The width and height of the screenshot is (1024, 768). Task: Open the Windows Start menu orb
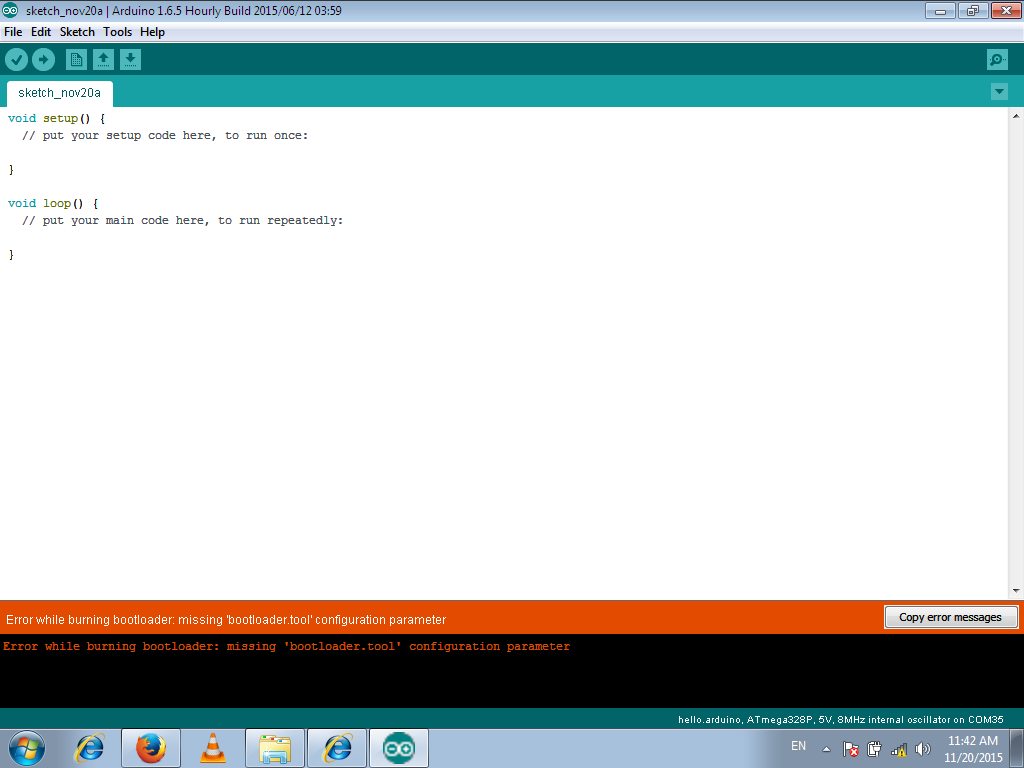(26, 748)
